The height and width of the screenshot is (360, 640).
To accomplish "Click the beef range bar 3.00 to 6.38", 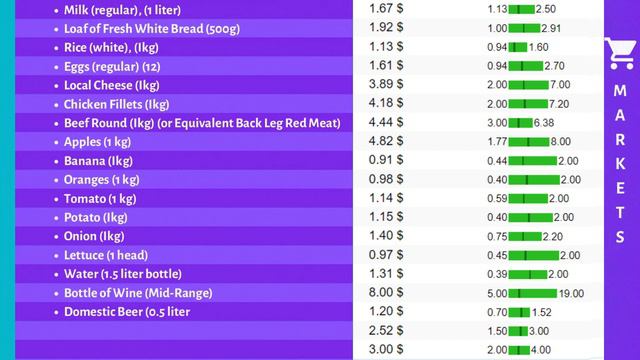I will 521,123.
